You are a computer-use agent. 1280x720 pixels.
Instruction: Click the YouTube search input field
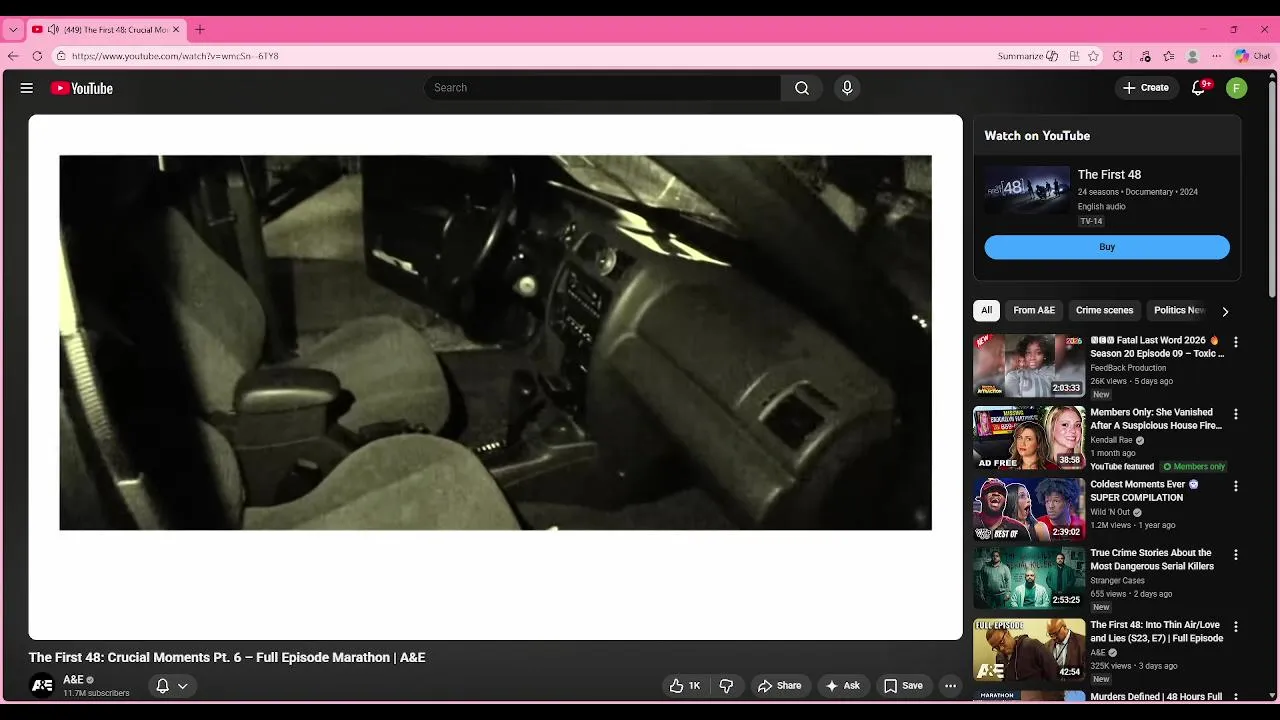tap(603, 88)
